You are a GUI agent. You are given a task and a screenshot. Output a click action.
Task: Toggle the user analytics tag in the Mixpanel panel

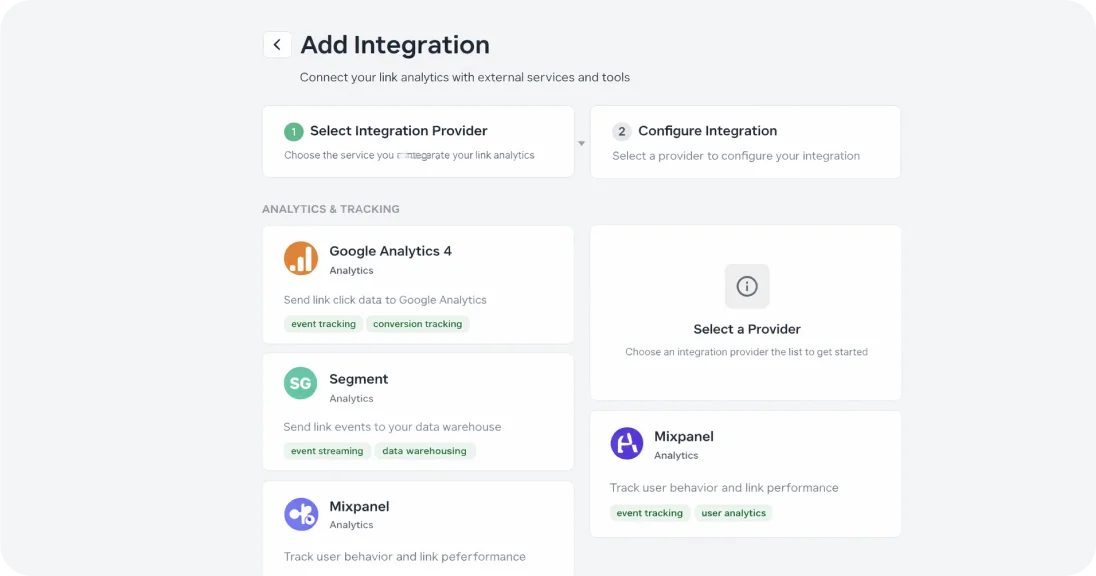point(733,512)
